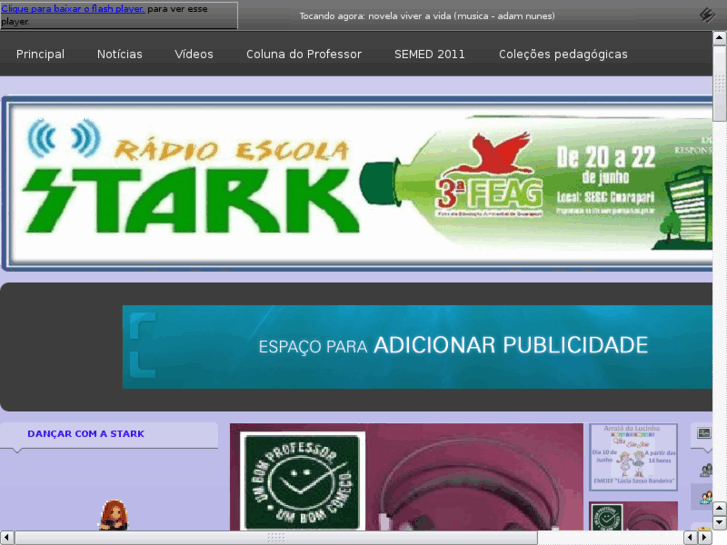Click the gray people group icon
This screenshot has width=727, height=545.
pyautogui.click(x=706, y=470)
